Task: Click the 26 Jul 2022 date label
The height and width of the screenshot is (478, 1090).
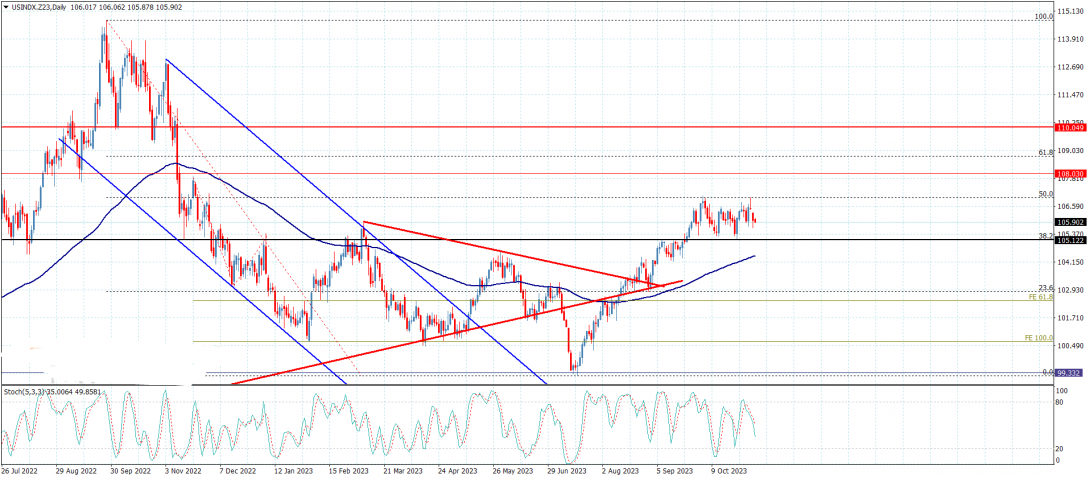Action: pyautogui.click(x=19, y=471)
